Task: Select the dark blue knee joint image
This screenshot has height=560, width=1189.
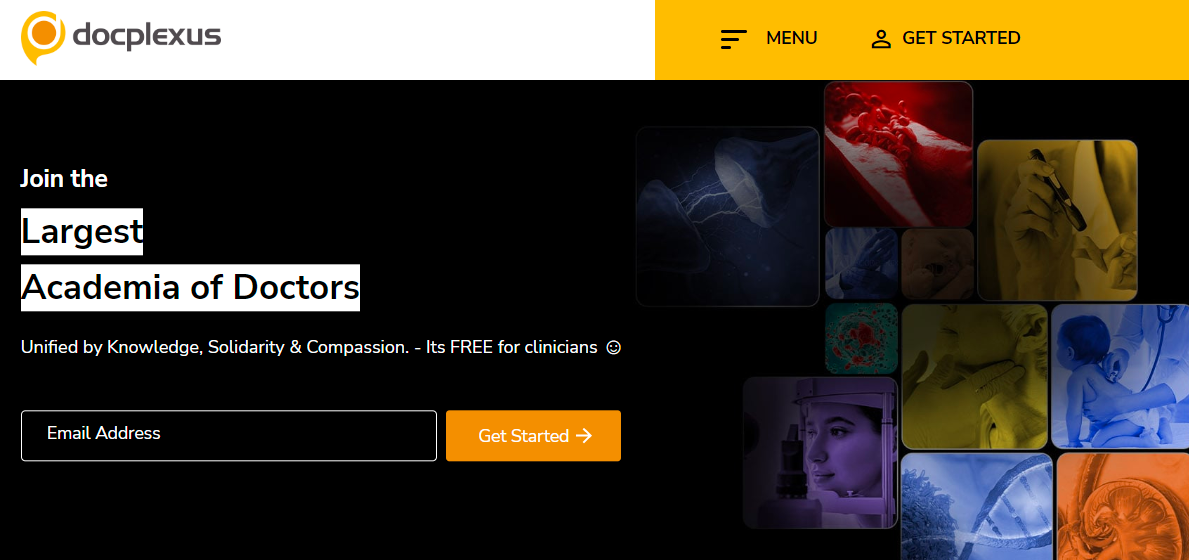Action: [x=728, y=217]
